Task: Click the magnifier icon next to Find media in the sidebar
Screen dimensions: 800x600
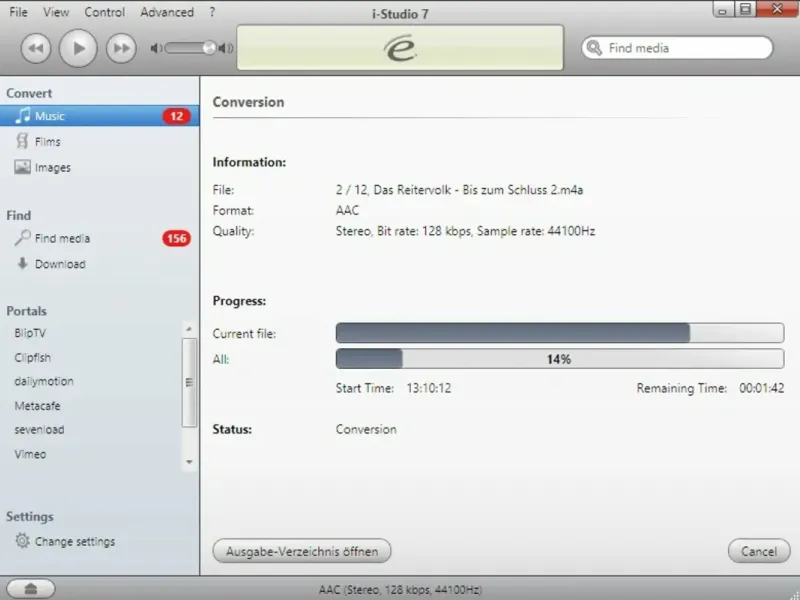Action: pyautogui.click(x=22, y=237)
